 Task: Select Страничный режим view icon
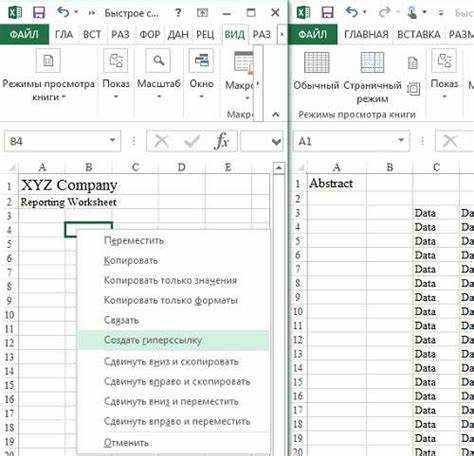pos(372,62)
